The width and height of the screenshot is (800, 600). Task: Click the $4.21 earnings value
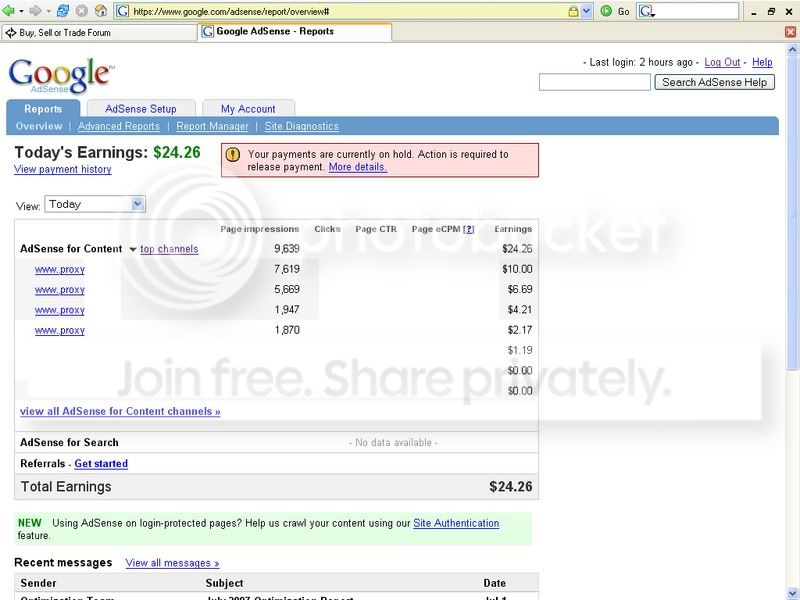[x=519, y=310]
